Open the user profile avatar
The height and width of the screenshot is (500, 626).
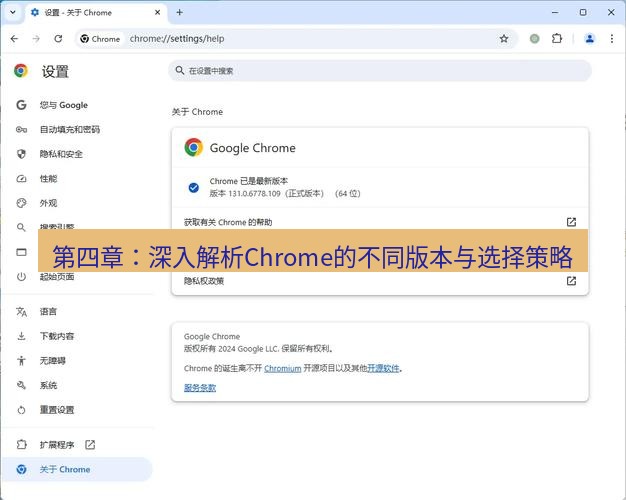(x=590, y=39)
